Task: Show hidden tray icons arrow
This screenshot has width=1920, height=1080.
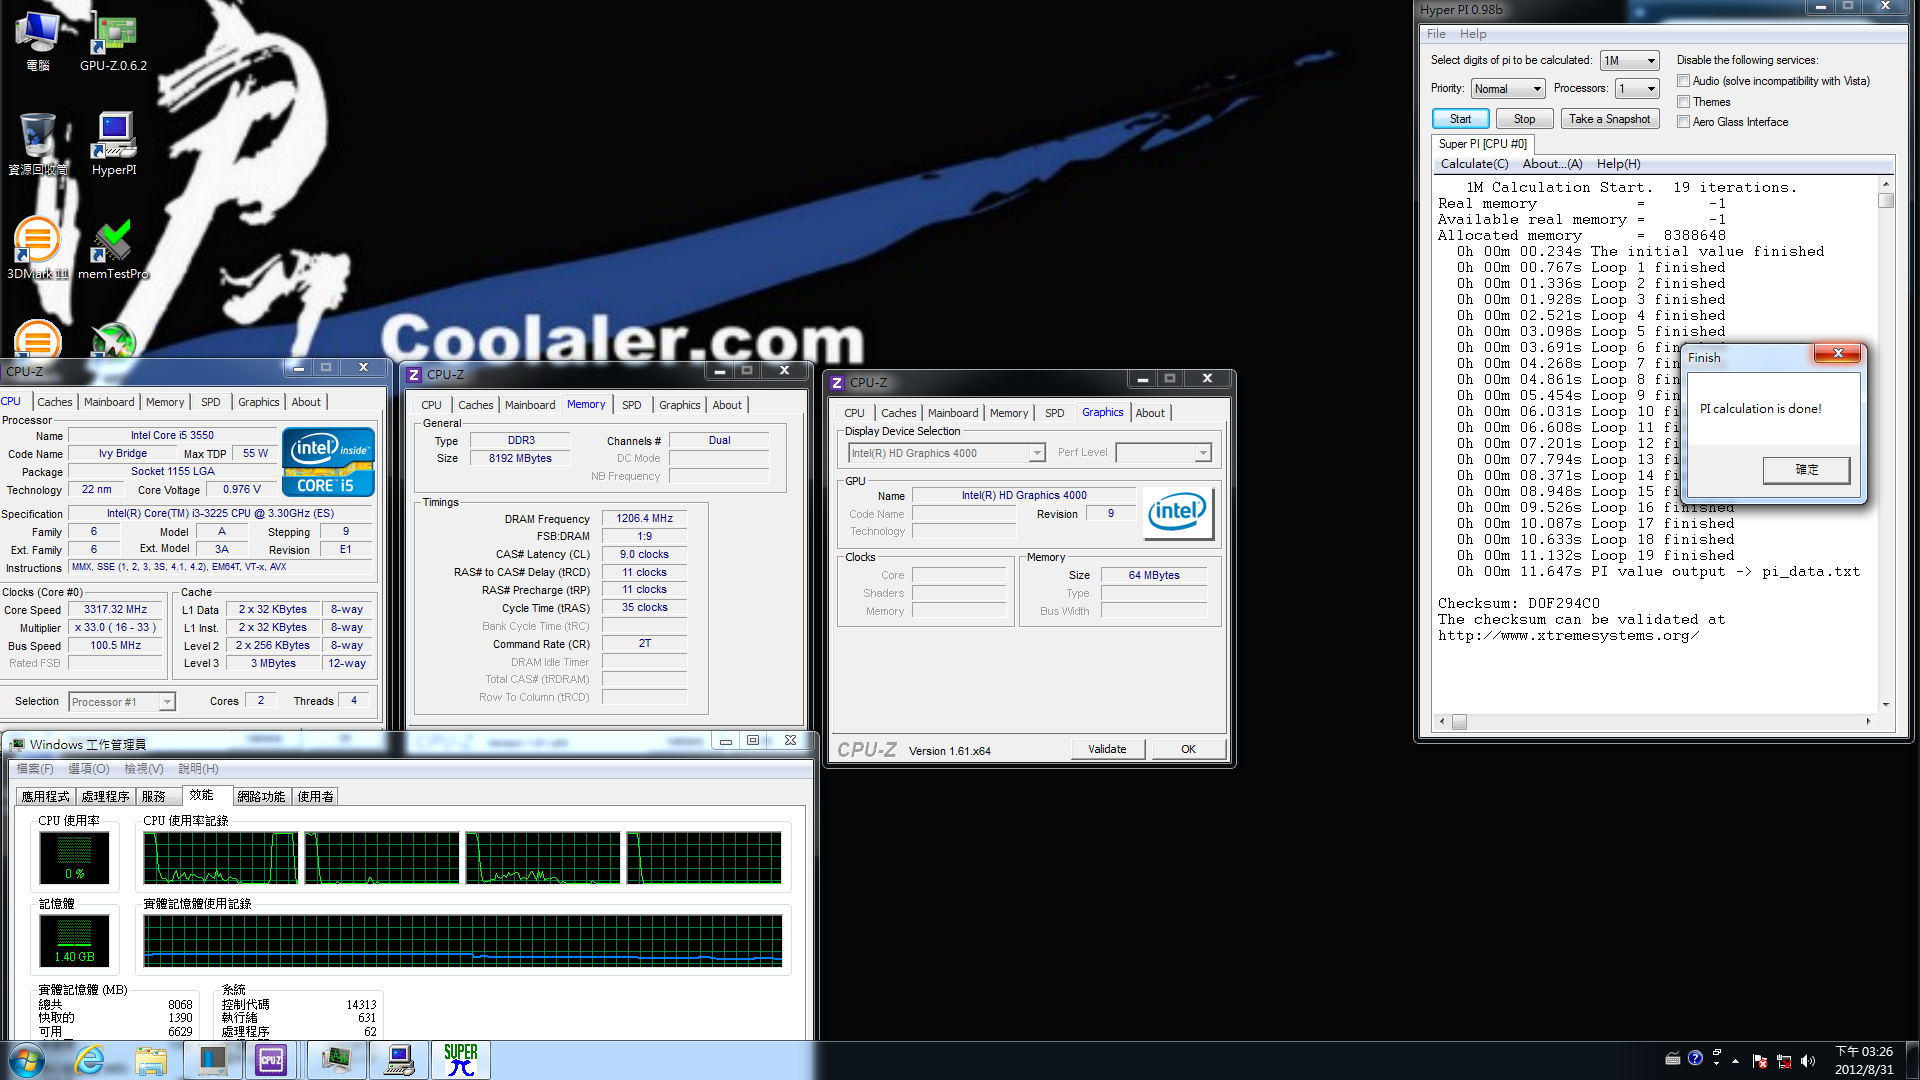Action: [1735, 1061]
